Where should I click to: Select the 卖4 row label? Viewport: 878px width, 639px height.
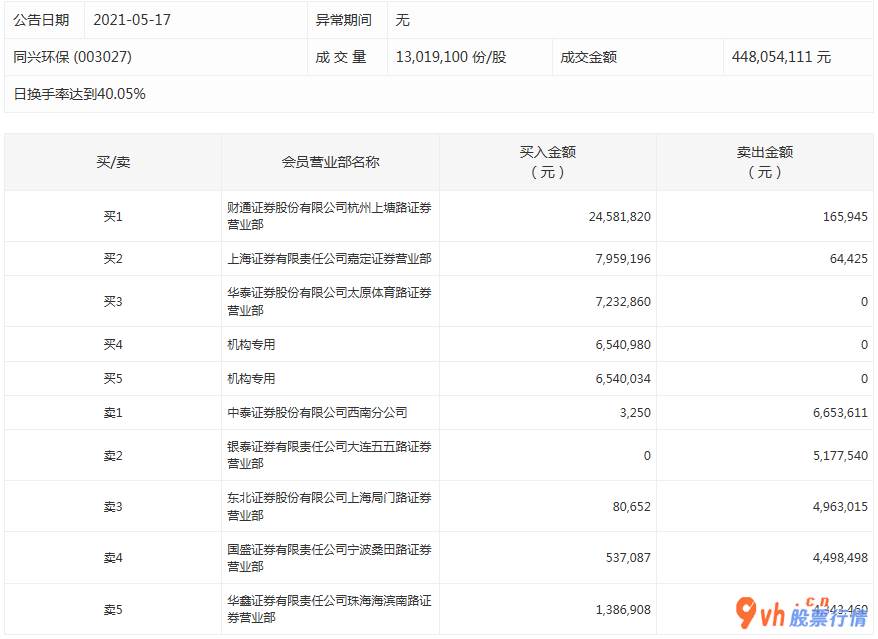tap(113, 557)
